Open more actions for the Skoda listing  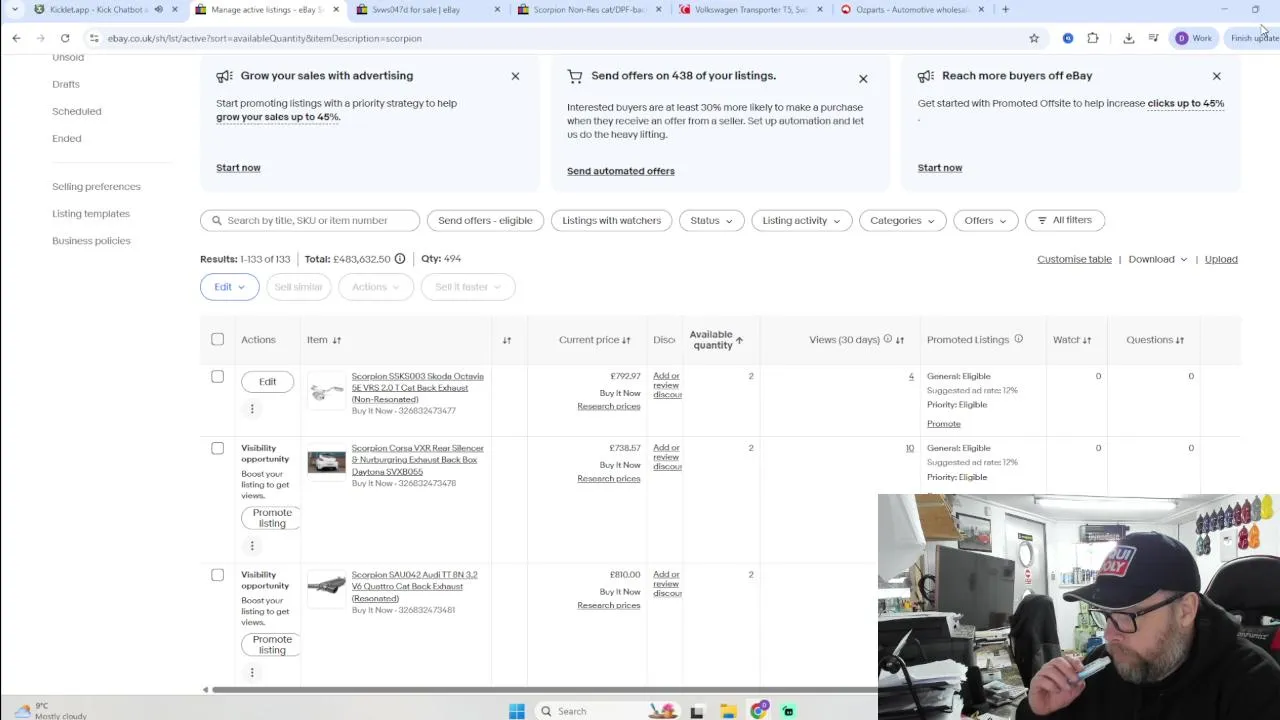coord(252,408)
